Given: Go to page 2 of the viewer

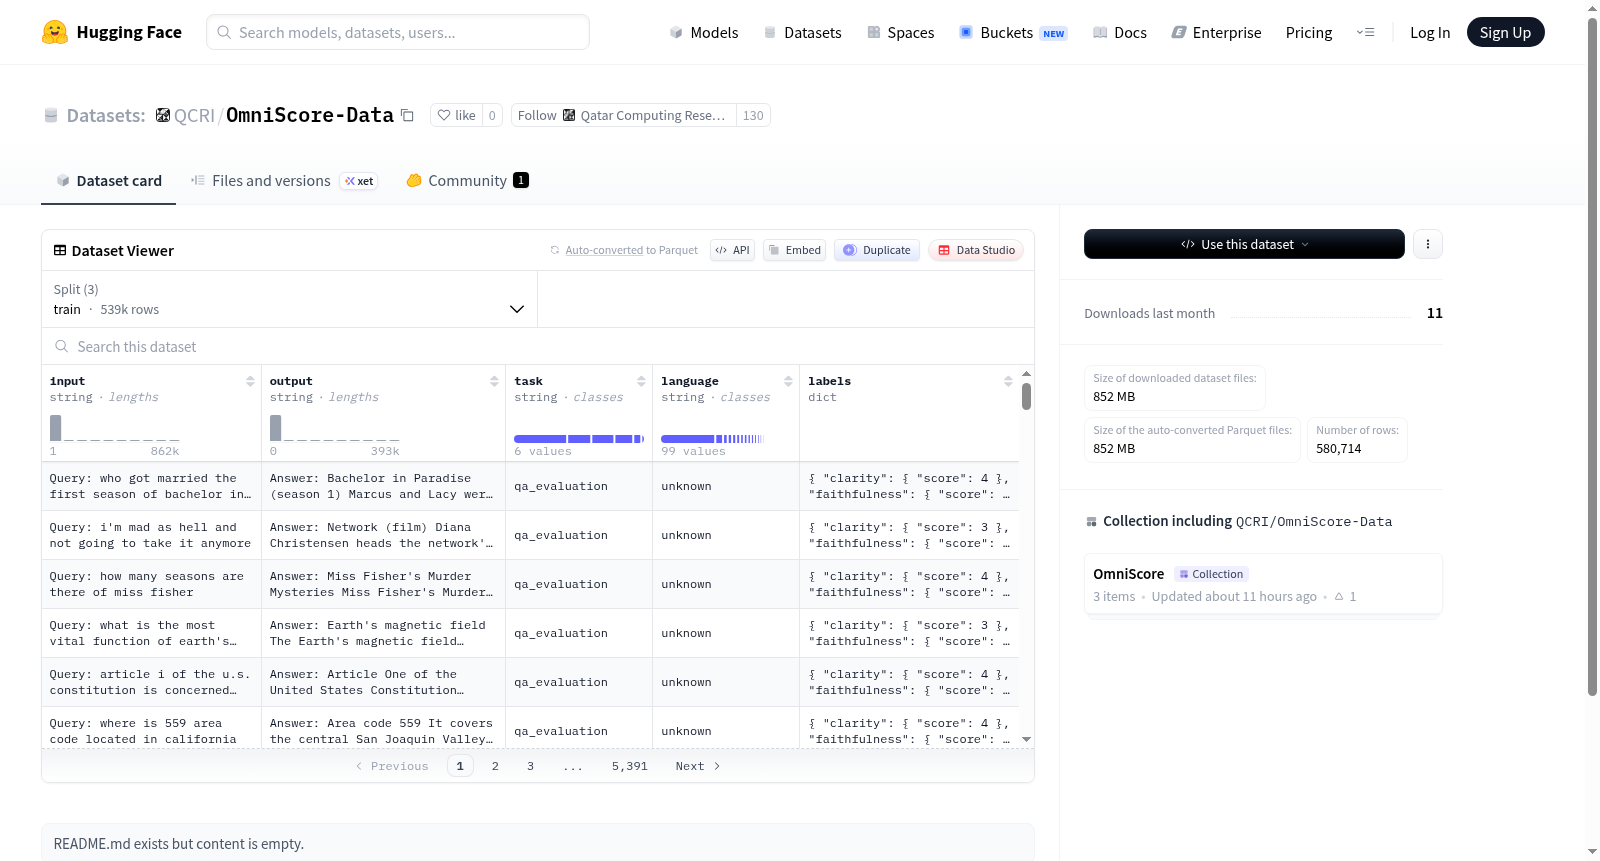Looking at the screenshot, I should click(x=495, y=766).
